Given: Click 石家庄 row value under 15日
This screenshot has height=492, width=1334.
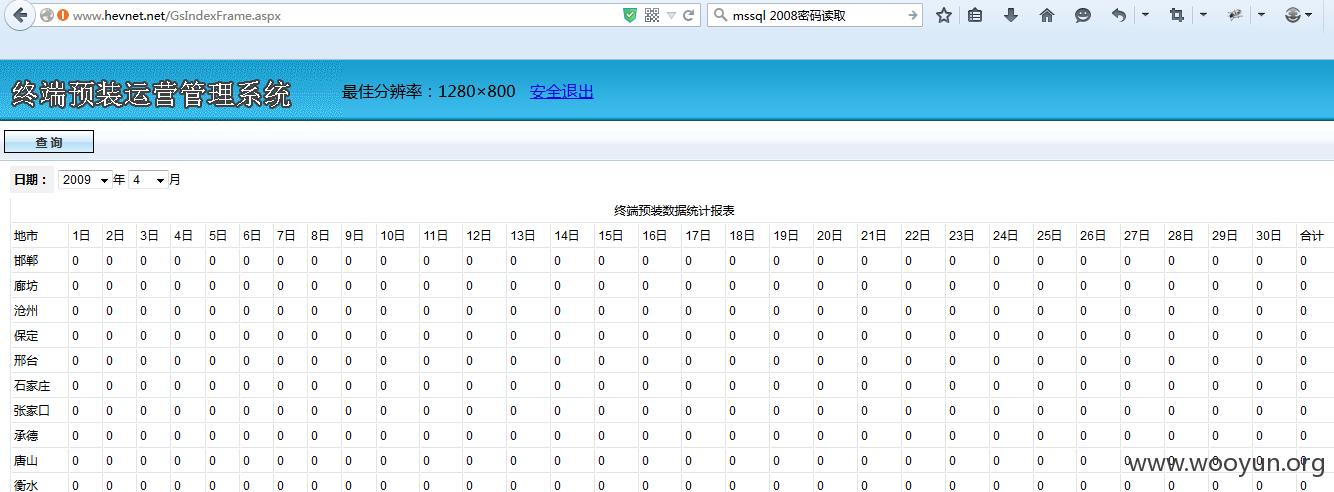Looking at the screenshot, I should click(602, 386).
